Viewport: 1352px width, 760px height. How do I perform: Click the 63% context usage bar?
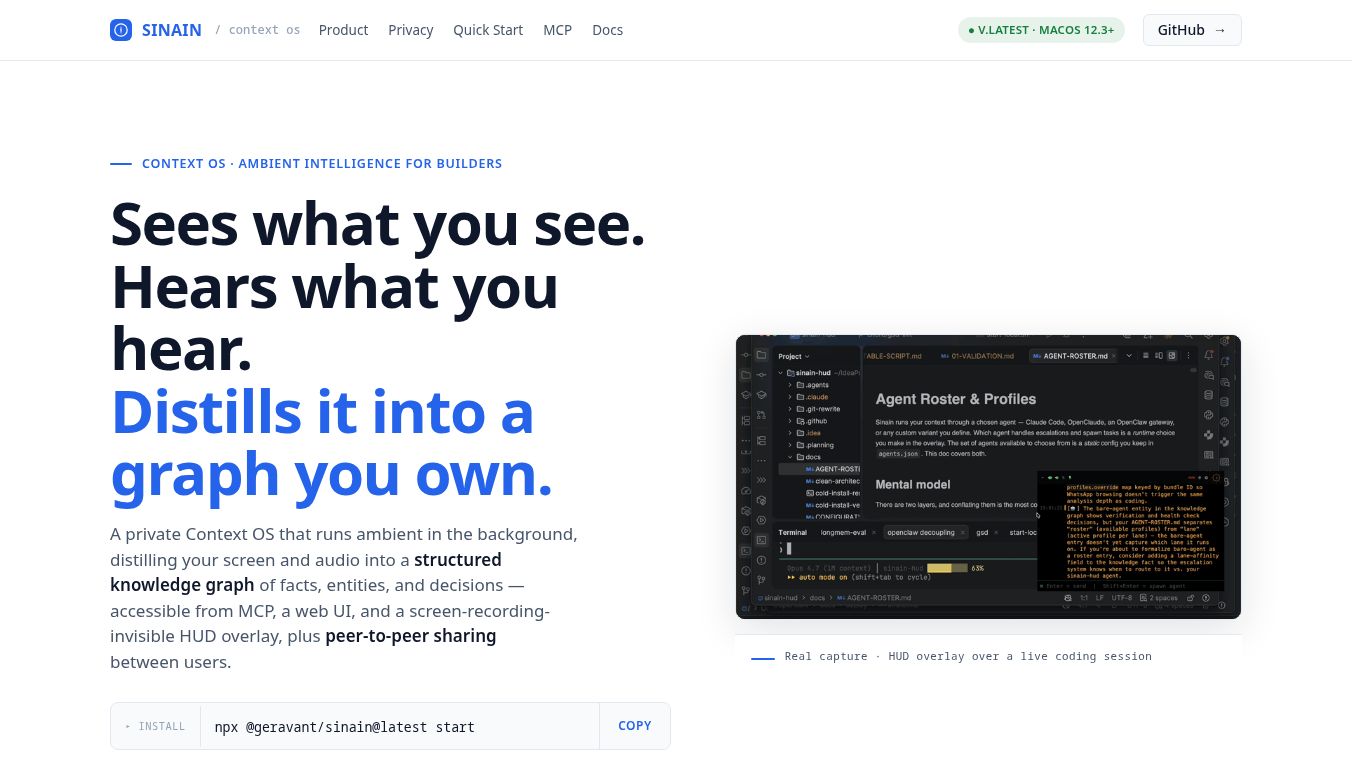coord(948,568)
